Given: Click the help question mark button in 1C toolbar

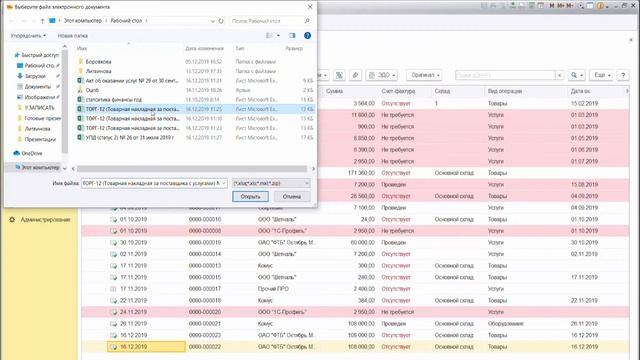Looking at the screenshot, I should (x=623, y=75).
